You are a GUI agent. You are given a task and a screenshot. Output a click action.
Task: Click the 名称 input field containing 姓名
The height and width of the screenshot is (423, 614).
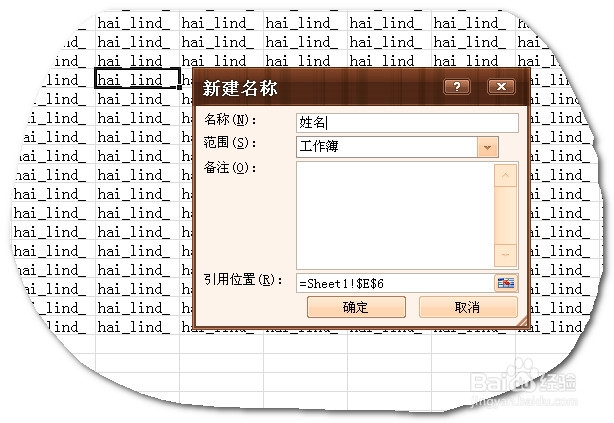(x=407, y=123)
